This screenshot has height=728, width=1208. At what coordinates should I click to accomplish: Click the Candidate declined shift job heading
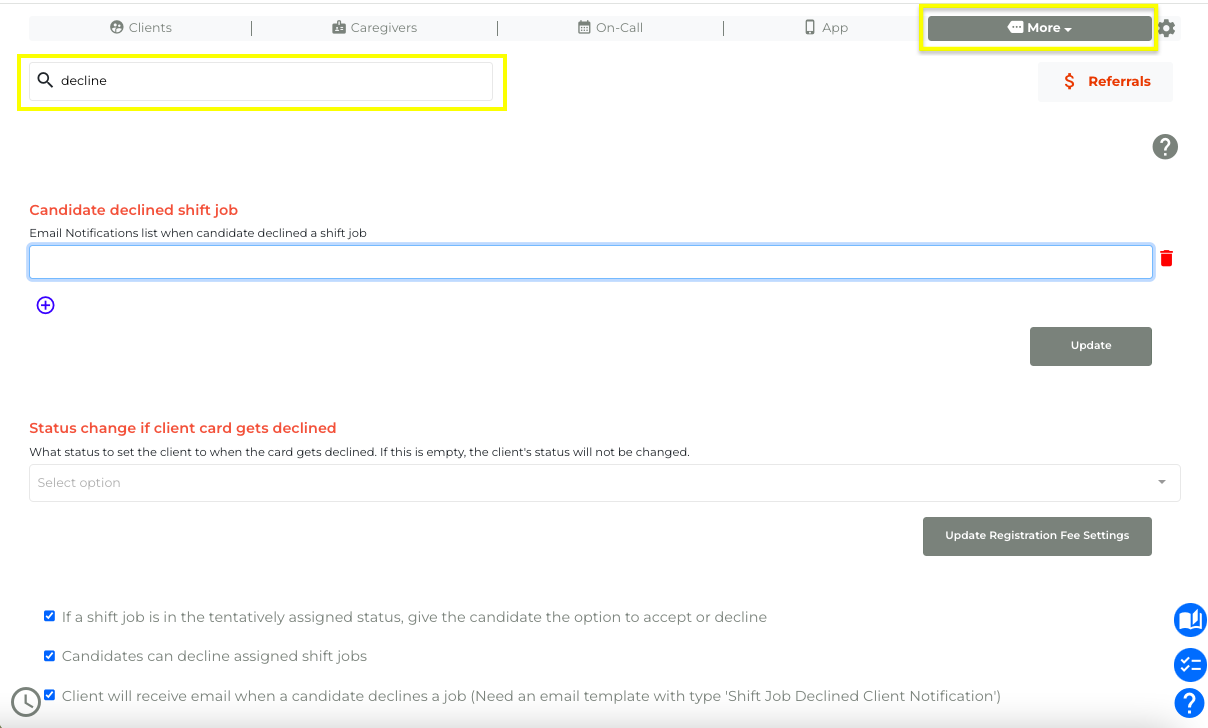[134, 210]
